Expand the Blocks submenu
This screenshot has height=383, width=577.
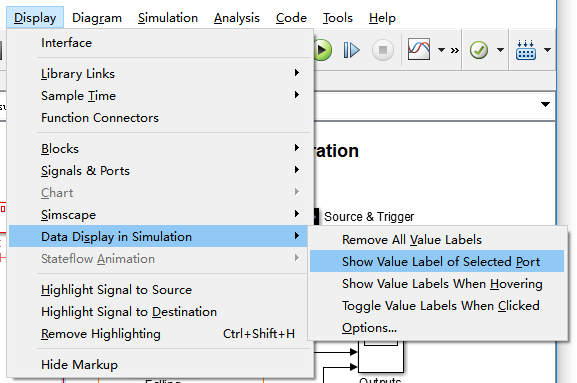pos(159,149)
